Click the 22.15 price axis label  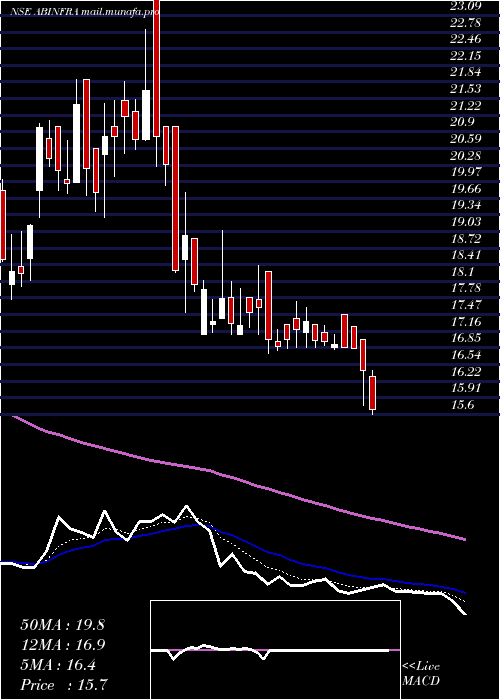(x=466, y=56)
